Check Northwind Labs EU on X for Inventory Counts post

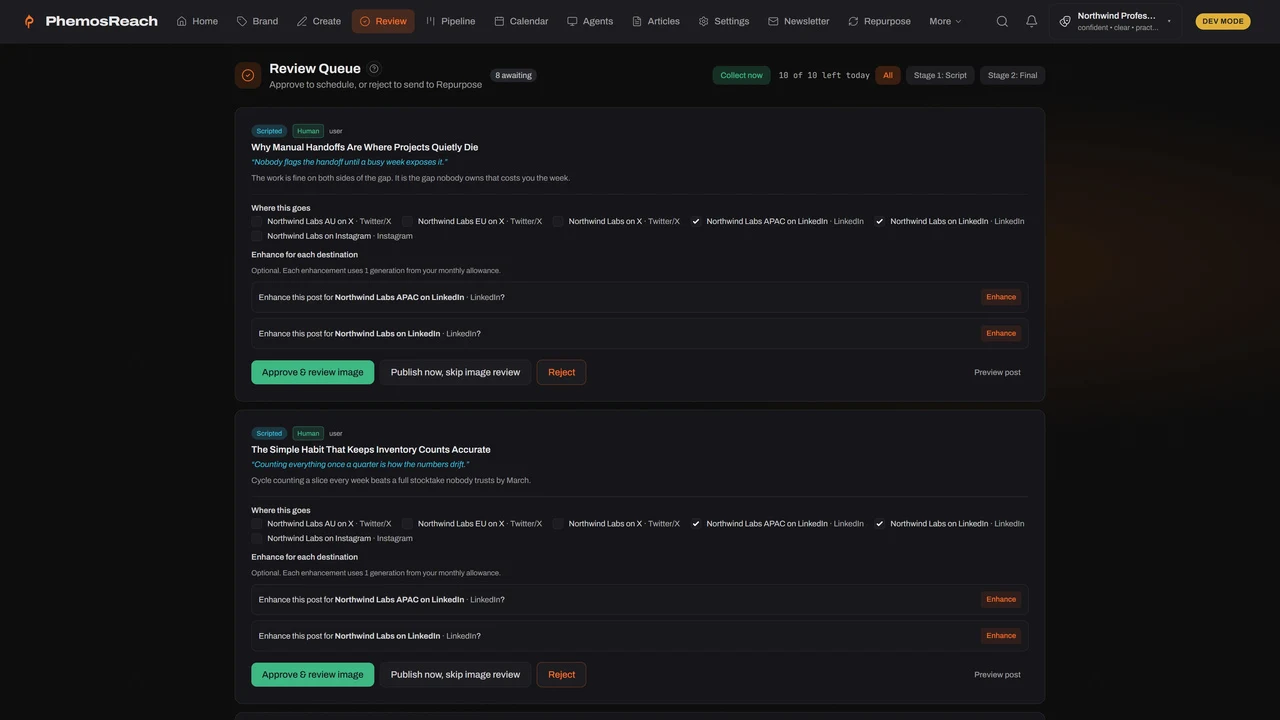[407, 524]
